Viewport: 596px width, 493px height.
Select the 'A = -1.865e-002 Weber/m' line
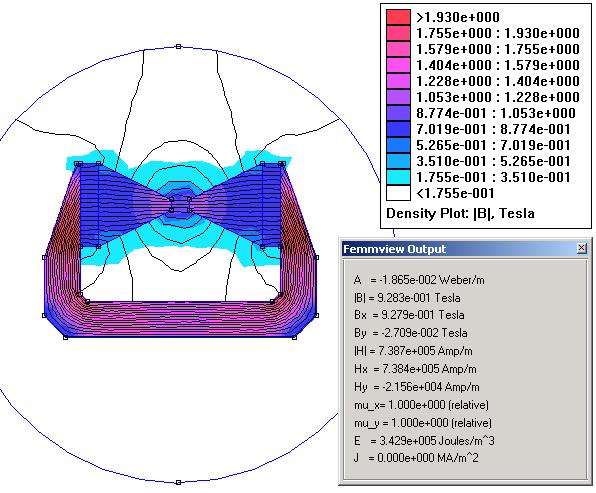point(419,280)
